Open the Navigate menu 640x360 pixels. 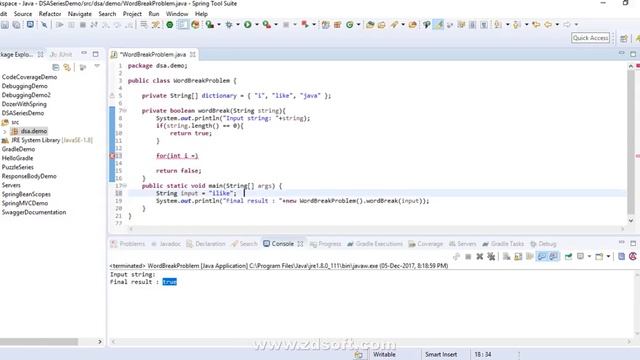point(80,14)
